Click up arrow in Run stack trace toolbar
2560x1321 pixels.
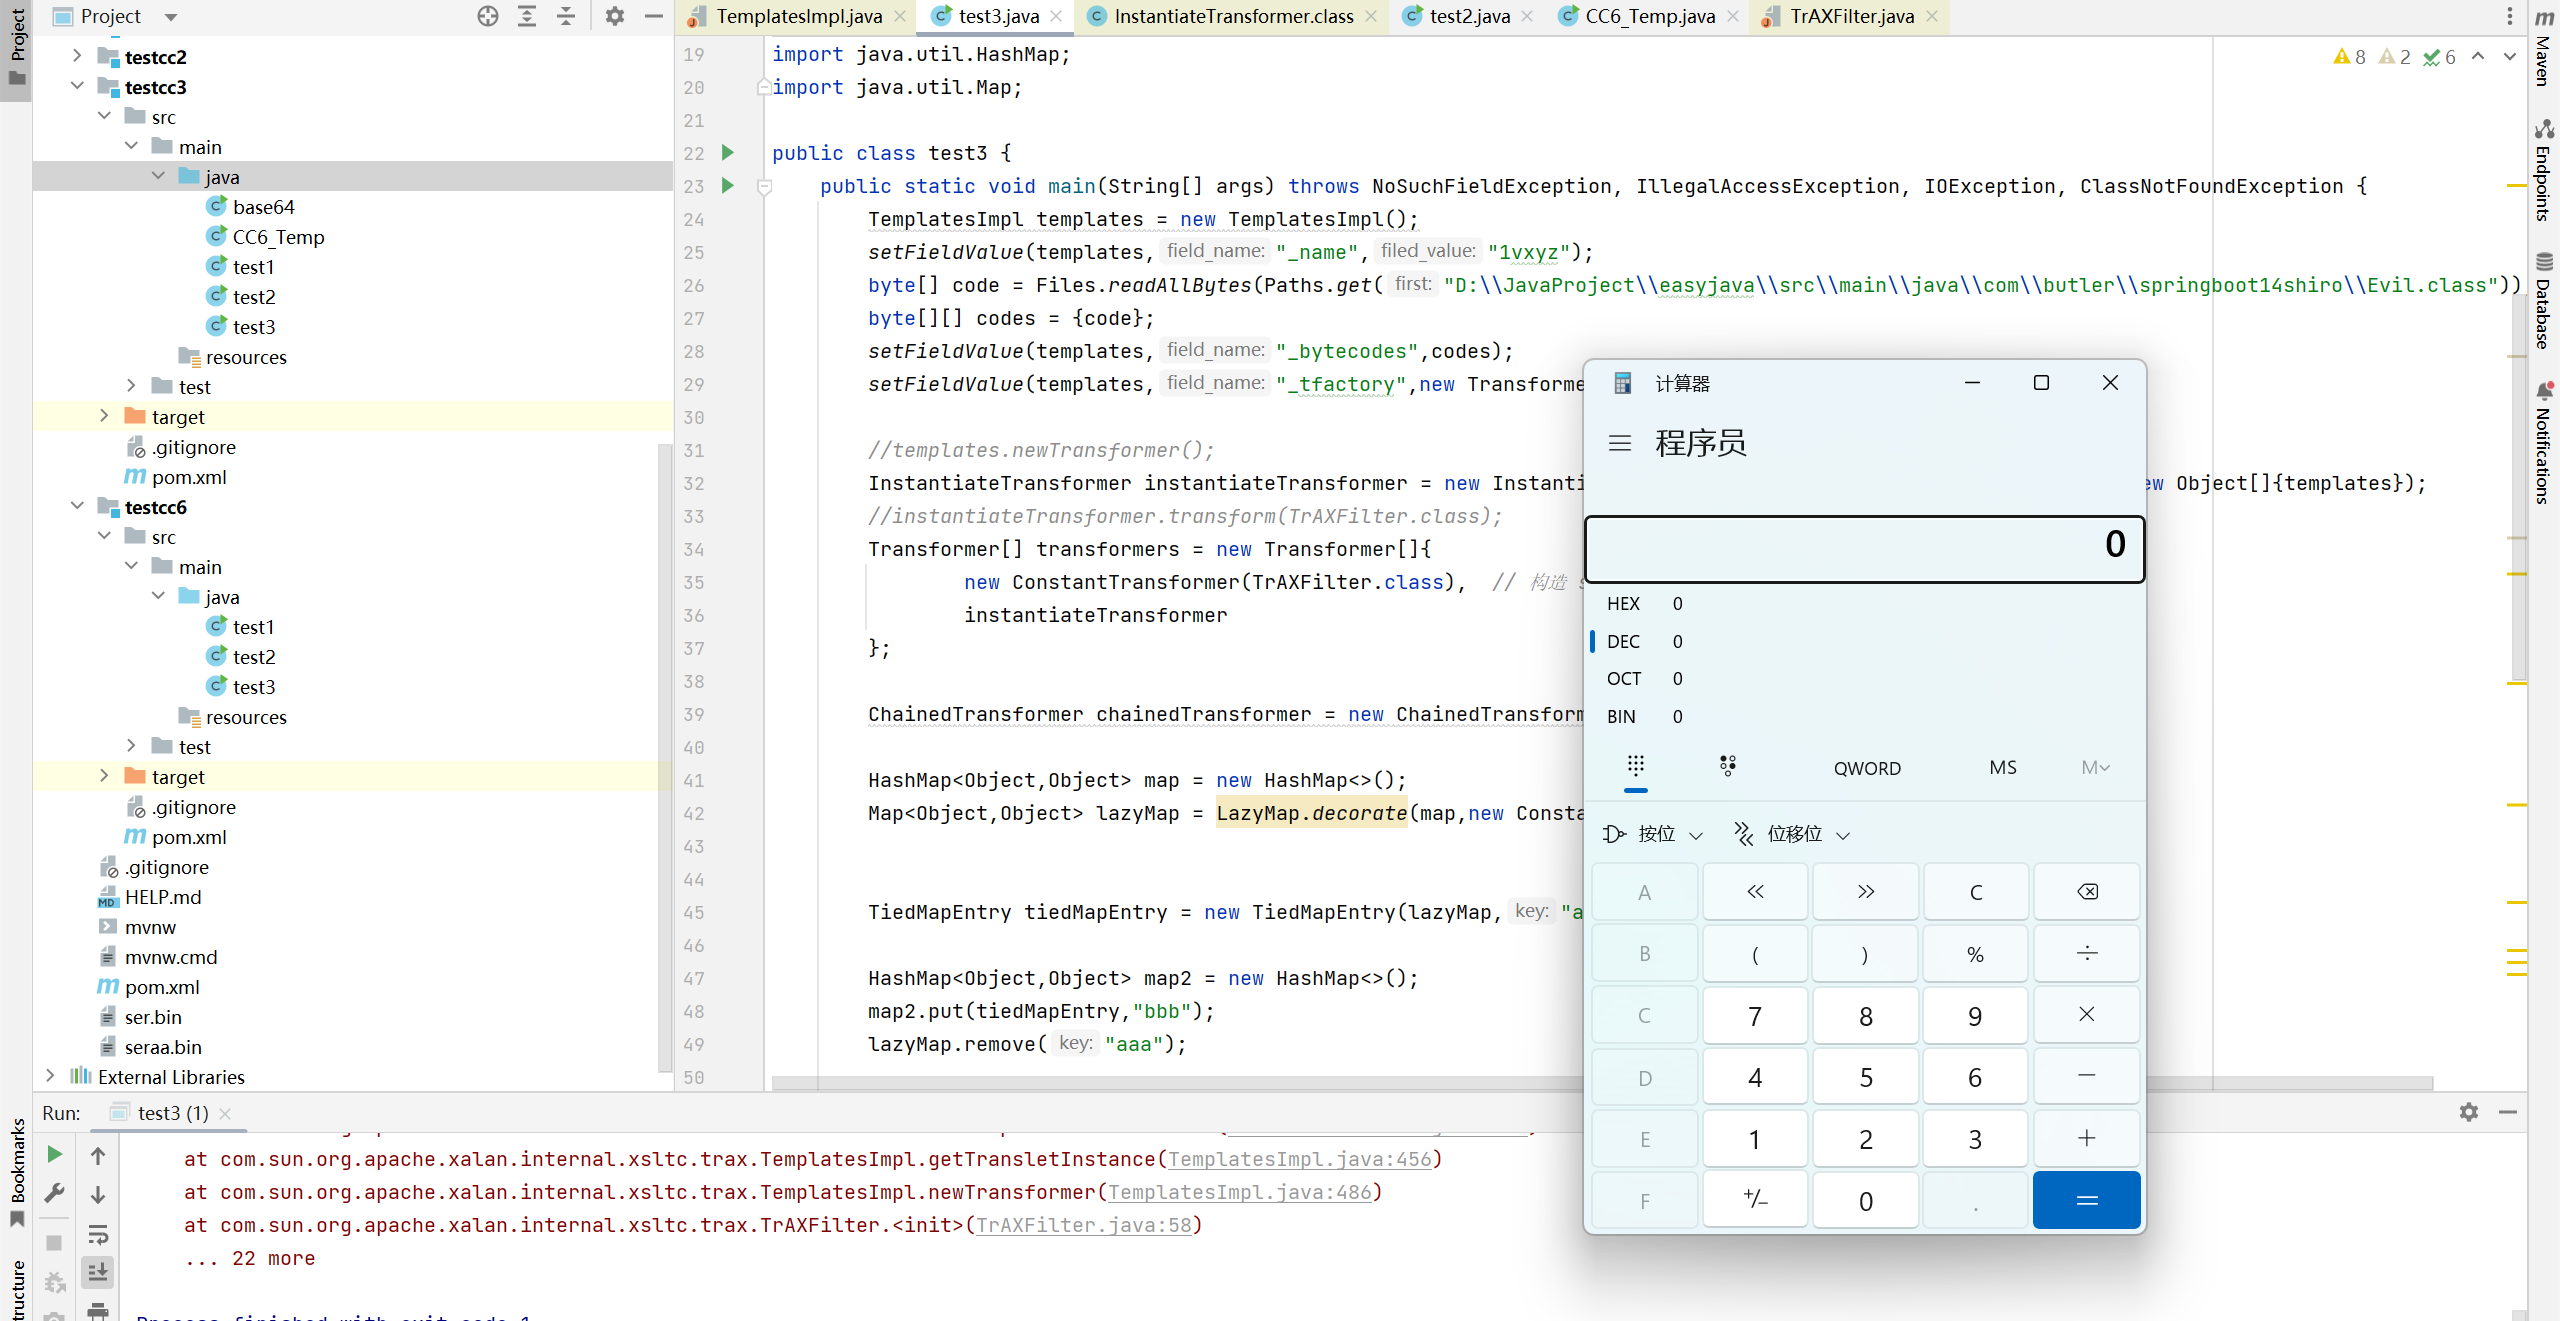tap(98, 1157)
